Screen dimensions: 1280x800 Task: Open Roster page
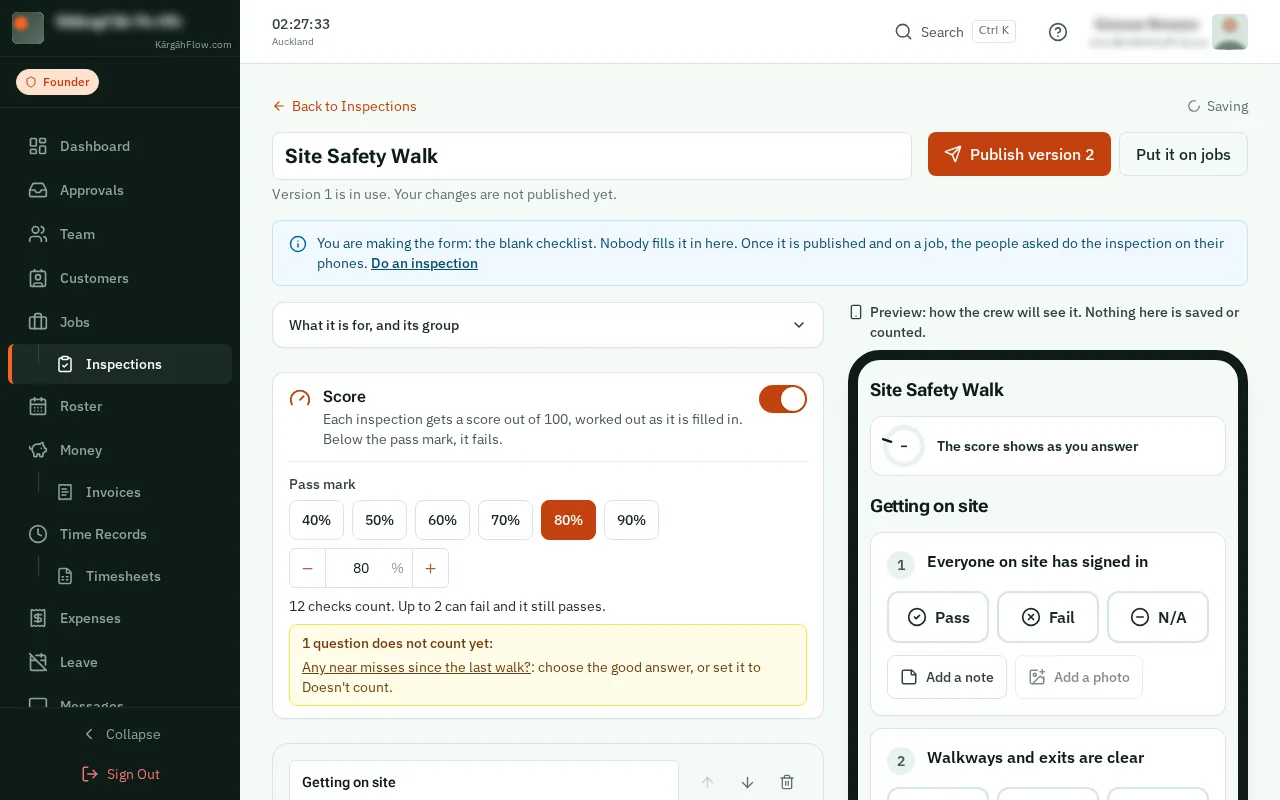point(120,406)
